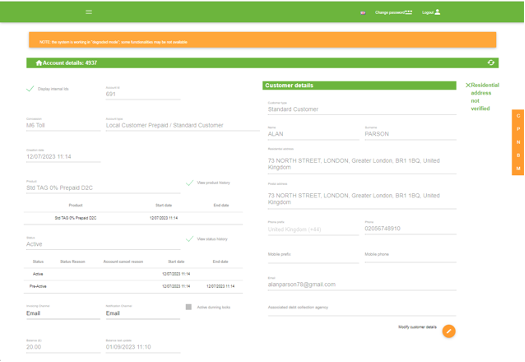Click the Account details: 4937 title
This screenshot has height=362, width=525.
(x=70, y=63)
